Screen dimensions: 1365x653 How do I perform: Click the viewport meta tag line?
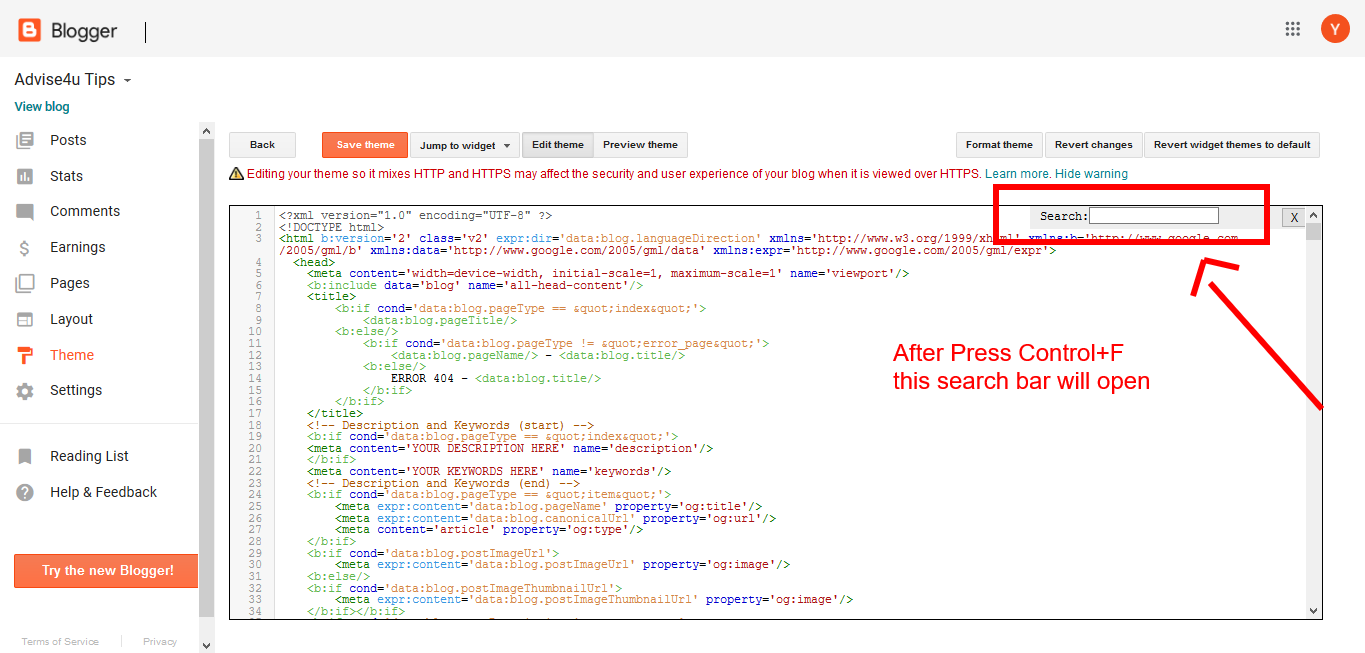coord(608,273)
